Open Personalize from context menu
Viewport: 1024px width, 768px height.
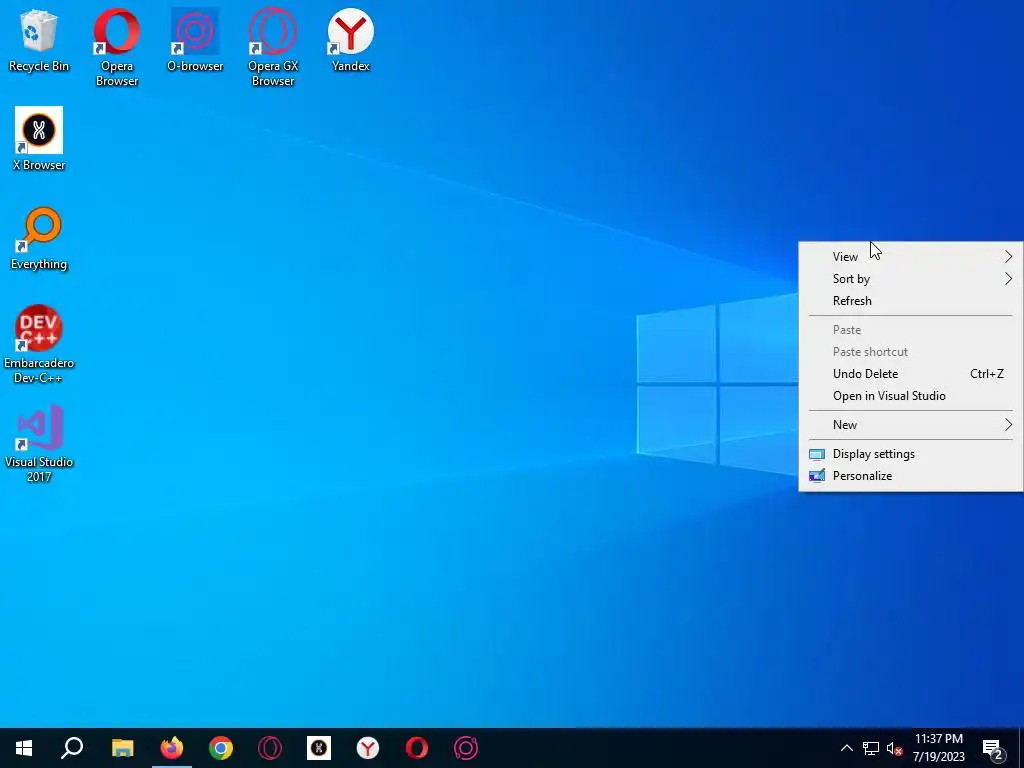pos(910,476)
